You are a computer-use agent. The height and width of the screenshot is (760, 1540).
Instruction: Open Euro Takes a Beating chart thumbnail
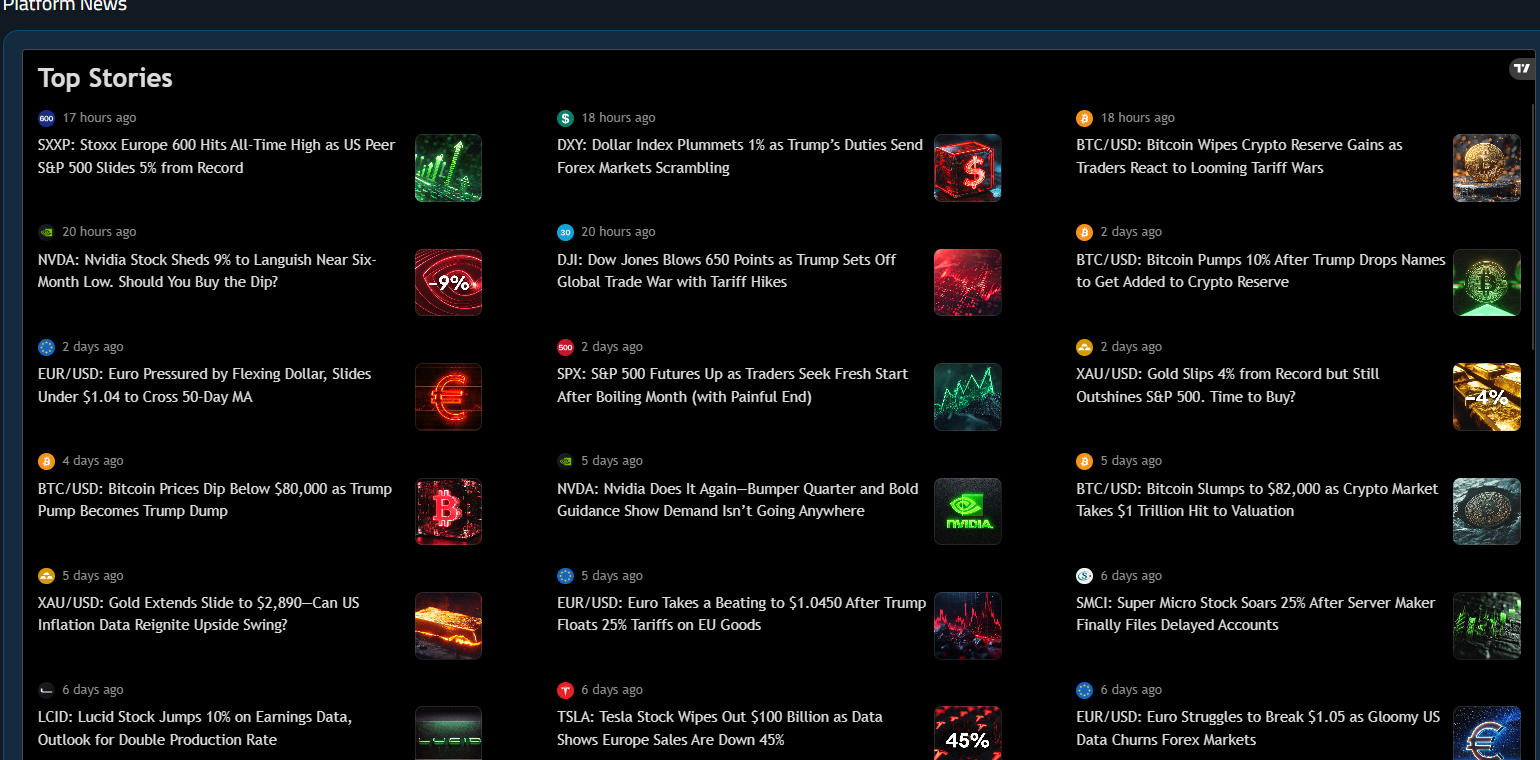tap(967, 626)
